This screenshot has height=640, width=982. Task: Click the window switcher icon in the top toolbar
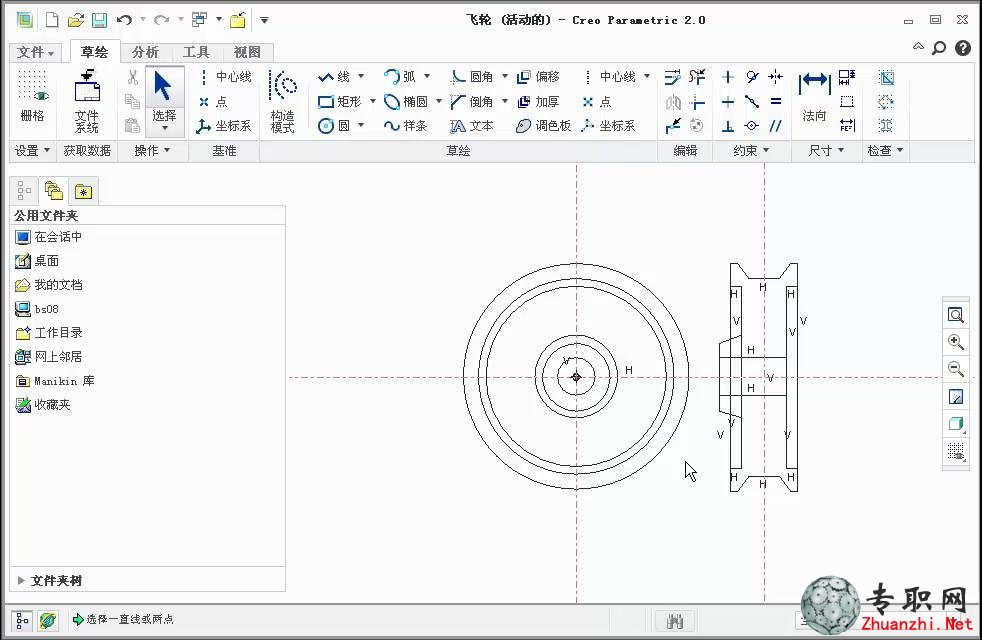[x=199, y=20]
